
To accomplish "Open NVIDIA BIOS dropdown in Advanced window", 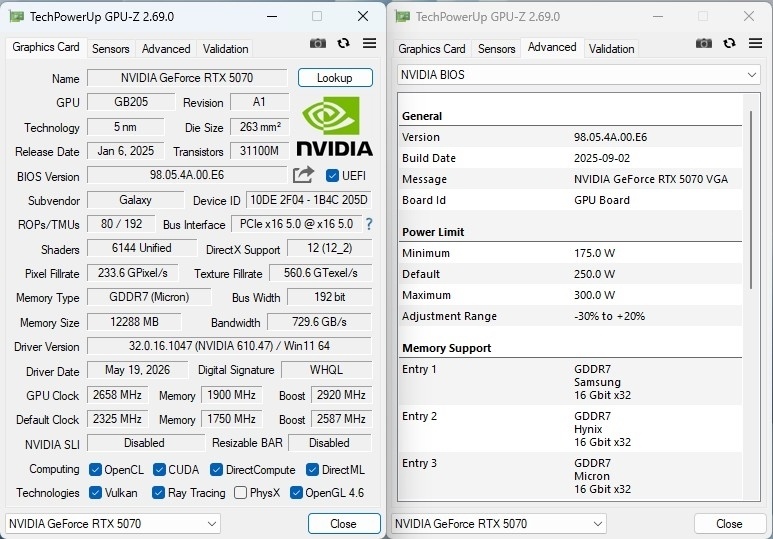I will click(578, 75).
